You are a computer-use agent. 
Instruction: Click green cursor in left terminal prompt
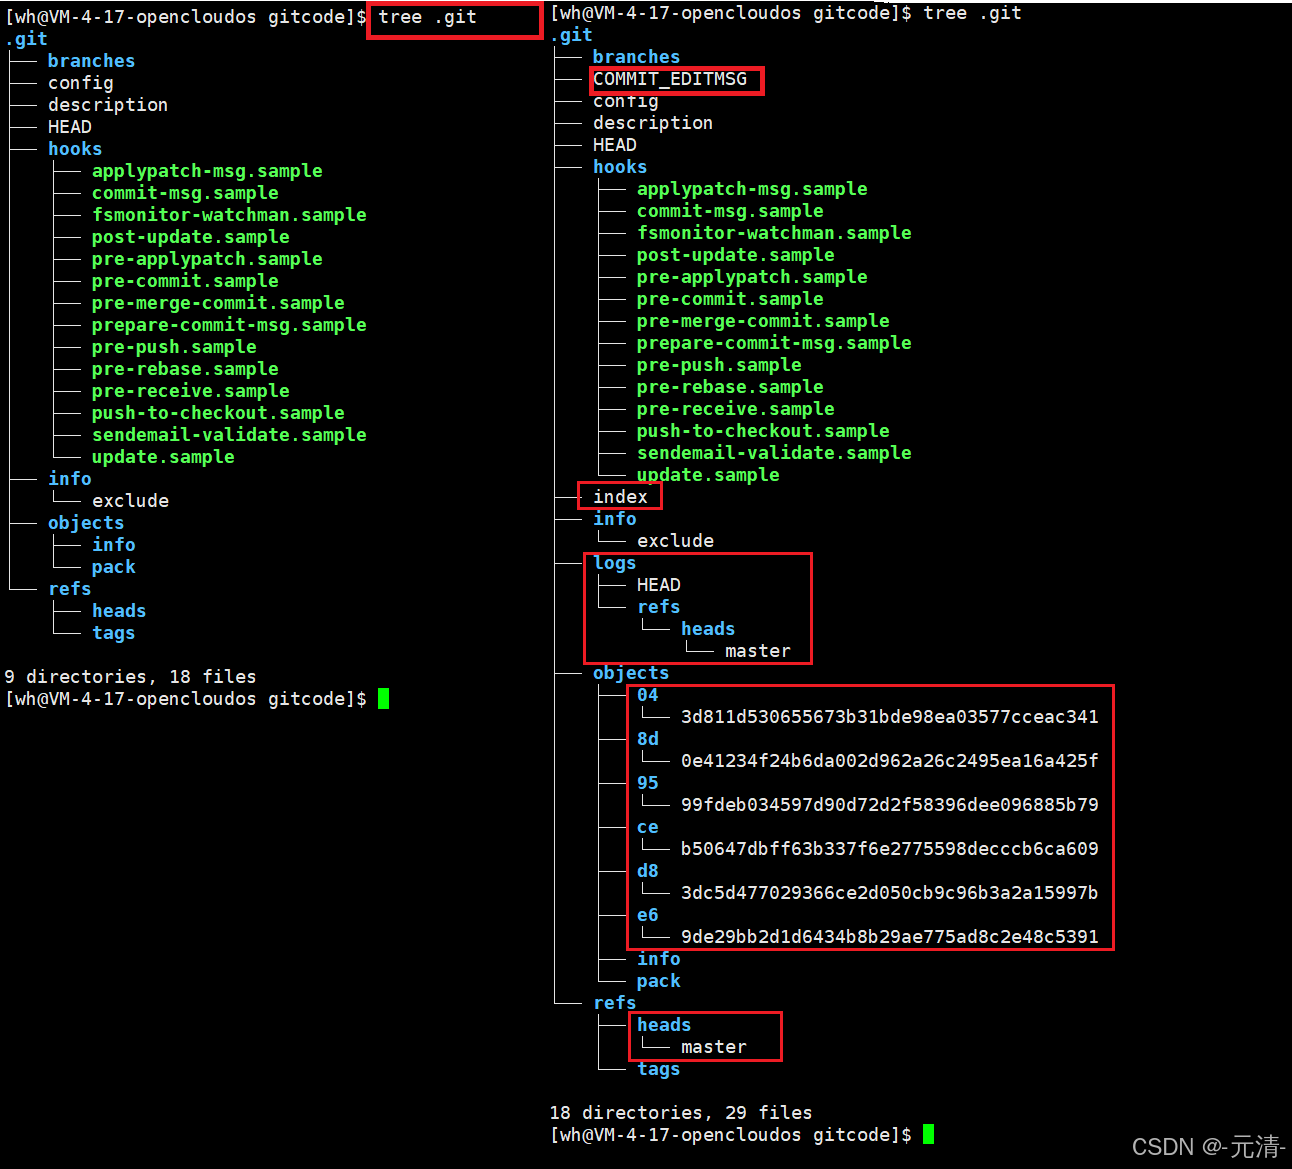coord(383,699)
